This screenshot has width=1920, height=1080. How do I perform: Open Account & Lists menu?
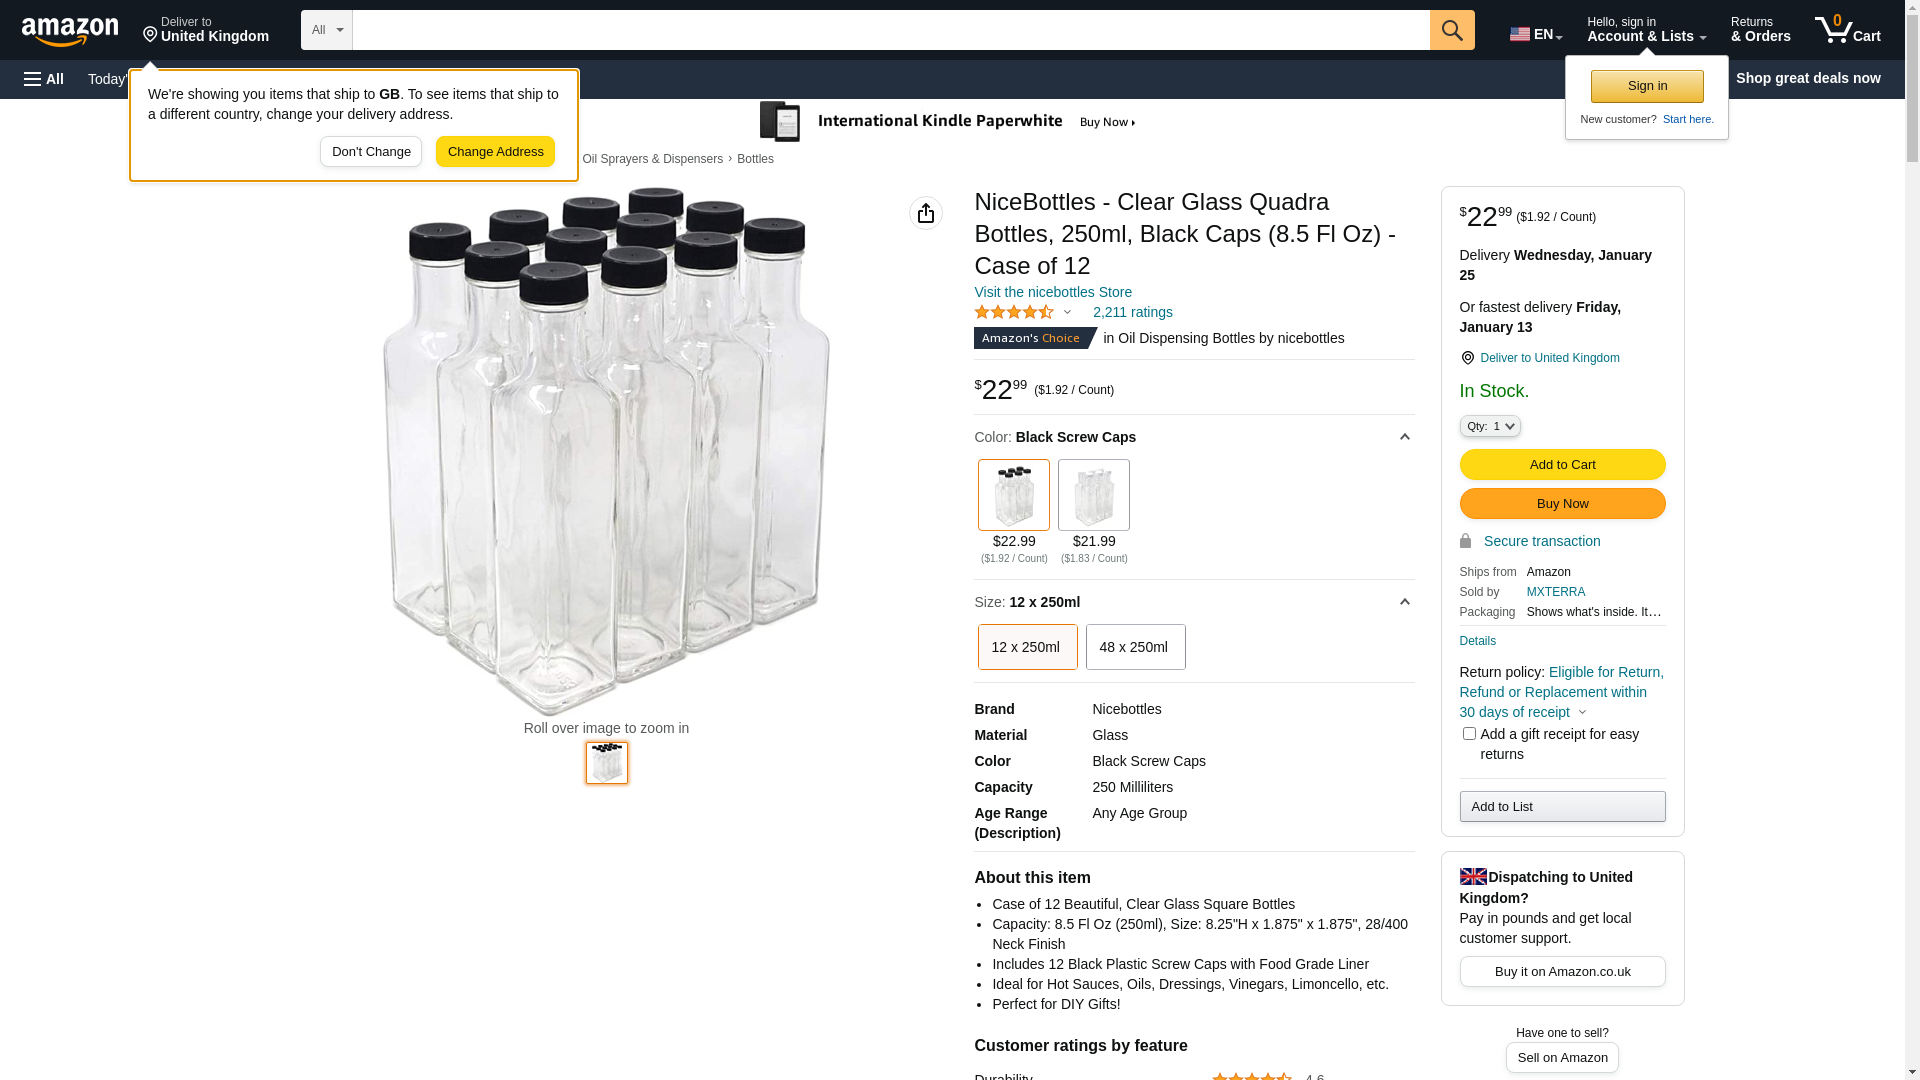click(x=1645, y=30)
